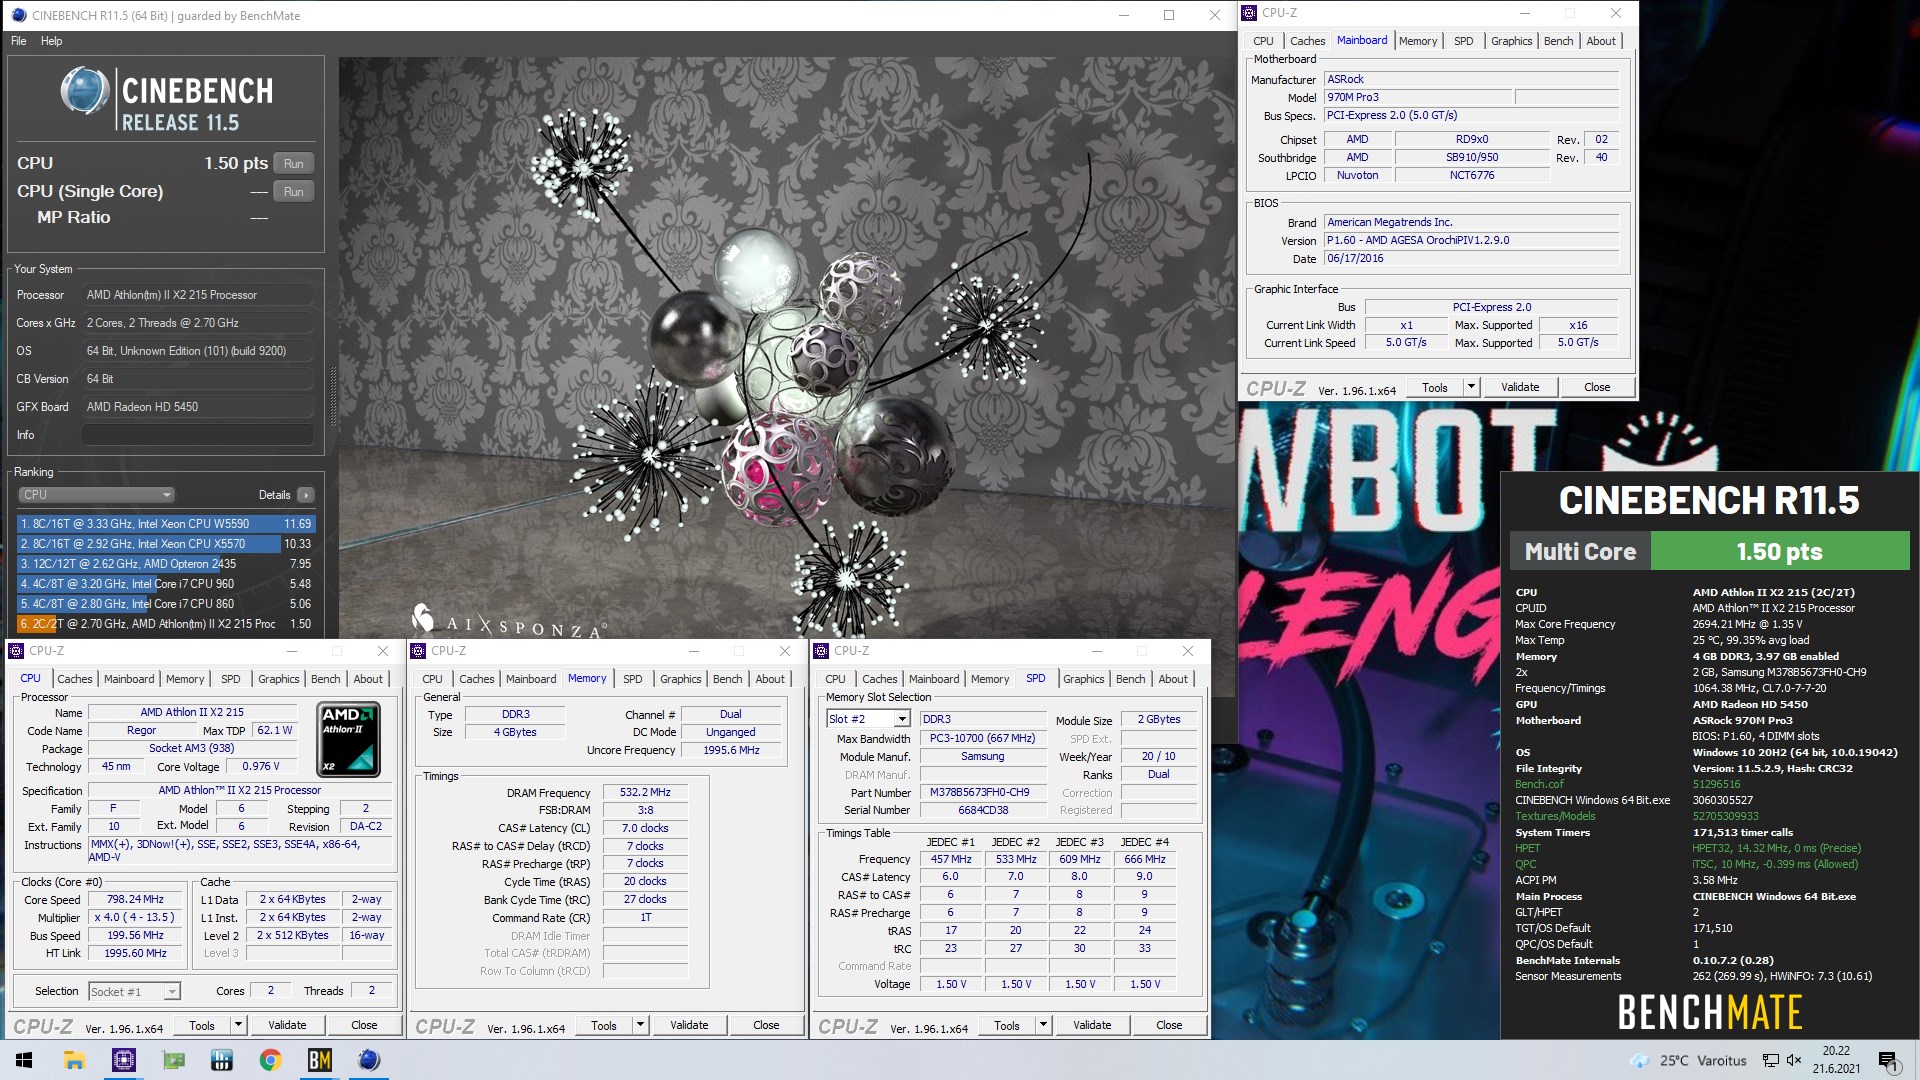Click Cinebench title bar app icon
Viewport: 1920px width, 1080px height.
point(18,15)
